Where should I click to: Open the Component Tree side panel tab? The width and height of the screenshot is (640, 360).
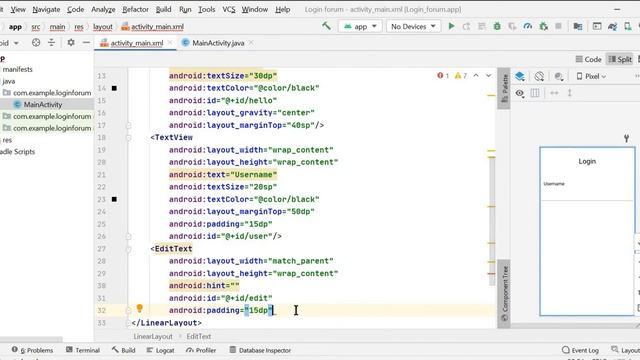tap(504, 294)
